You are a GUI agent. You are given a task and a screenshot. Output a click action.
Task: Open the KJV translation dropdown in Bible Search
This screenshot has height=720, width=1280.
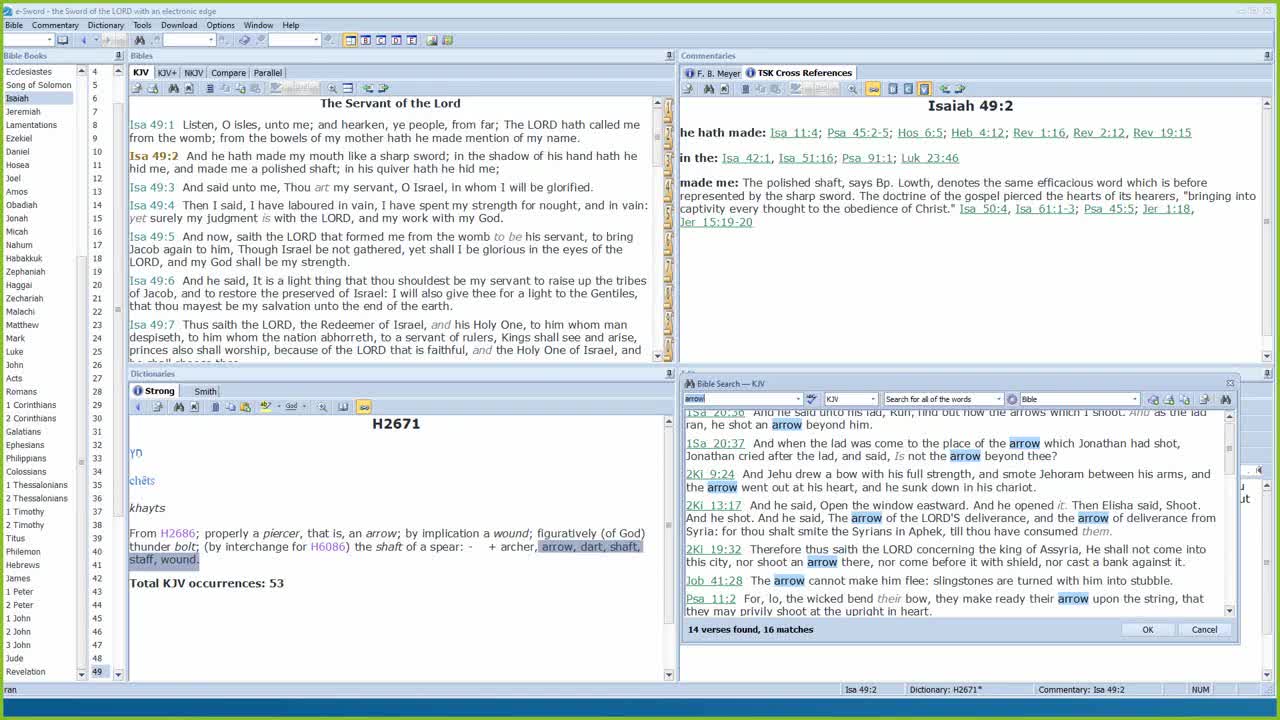coord(873,399)
